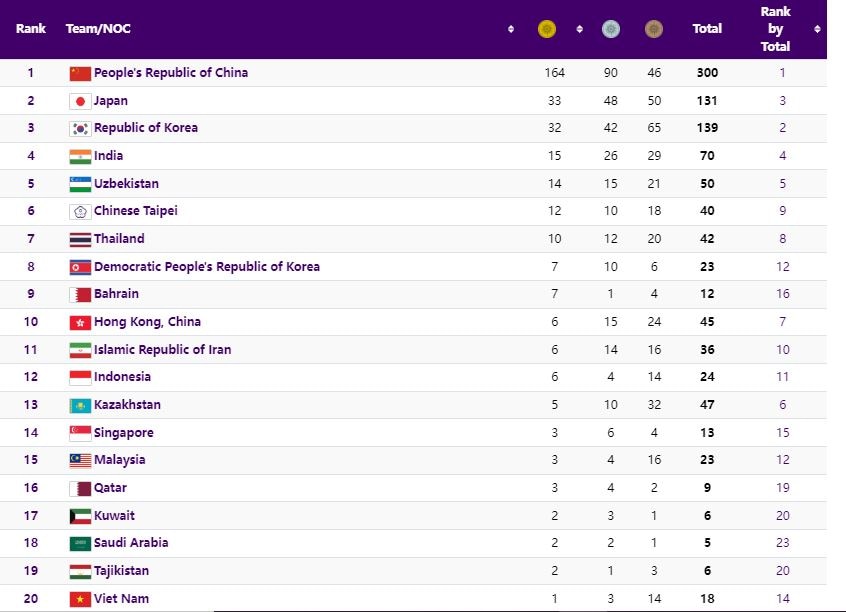Click the gold medal column icon
Screen dimensions: 846x612
click(x=546, y=29)
